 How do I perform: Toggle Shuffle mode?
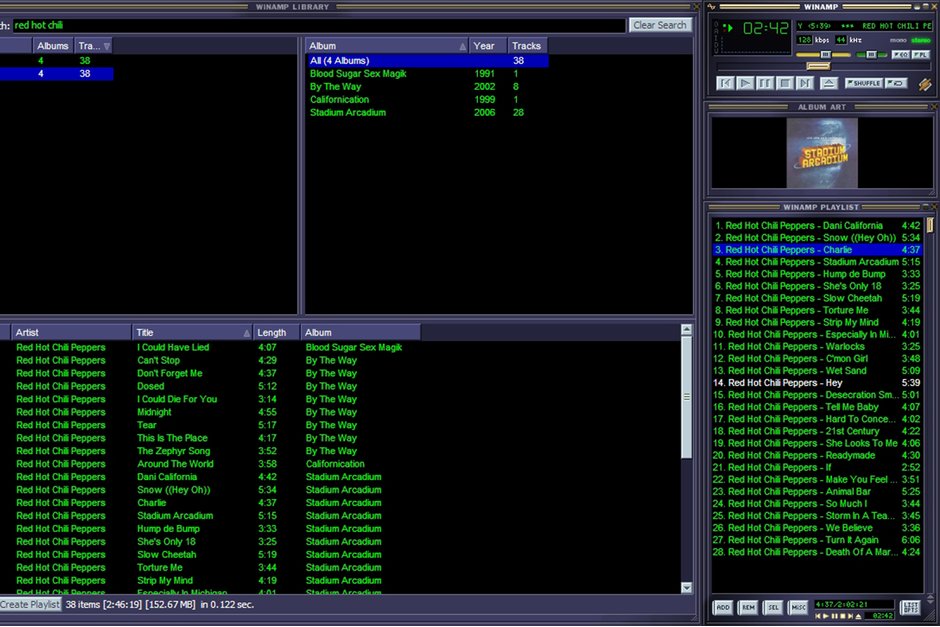click(863, 83)
